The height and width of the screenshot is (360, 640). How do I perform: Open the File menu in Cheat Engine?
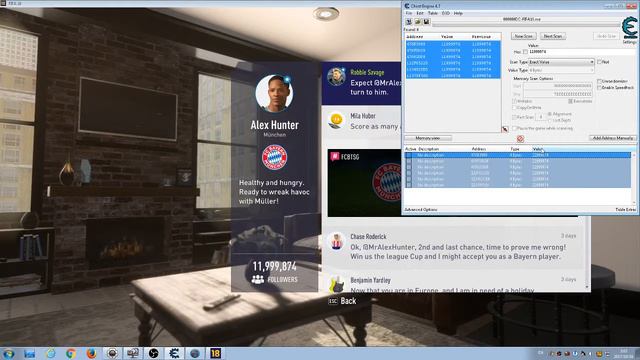[409, 13]
